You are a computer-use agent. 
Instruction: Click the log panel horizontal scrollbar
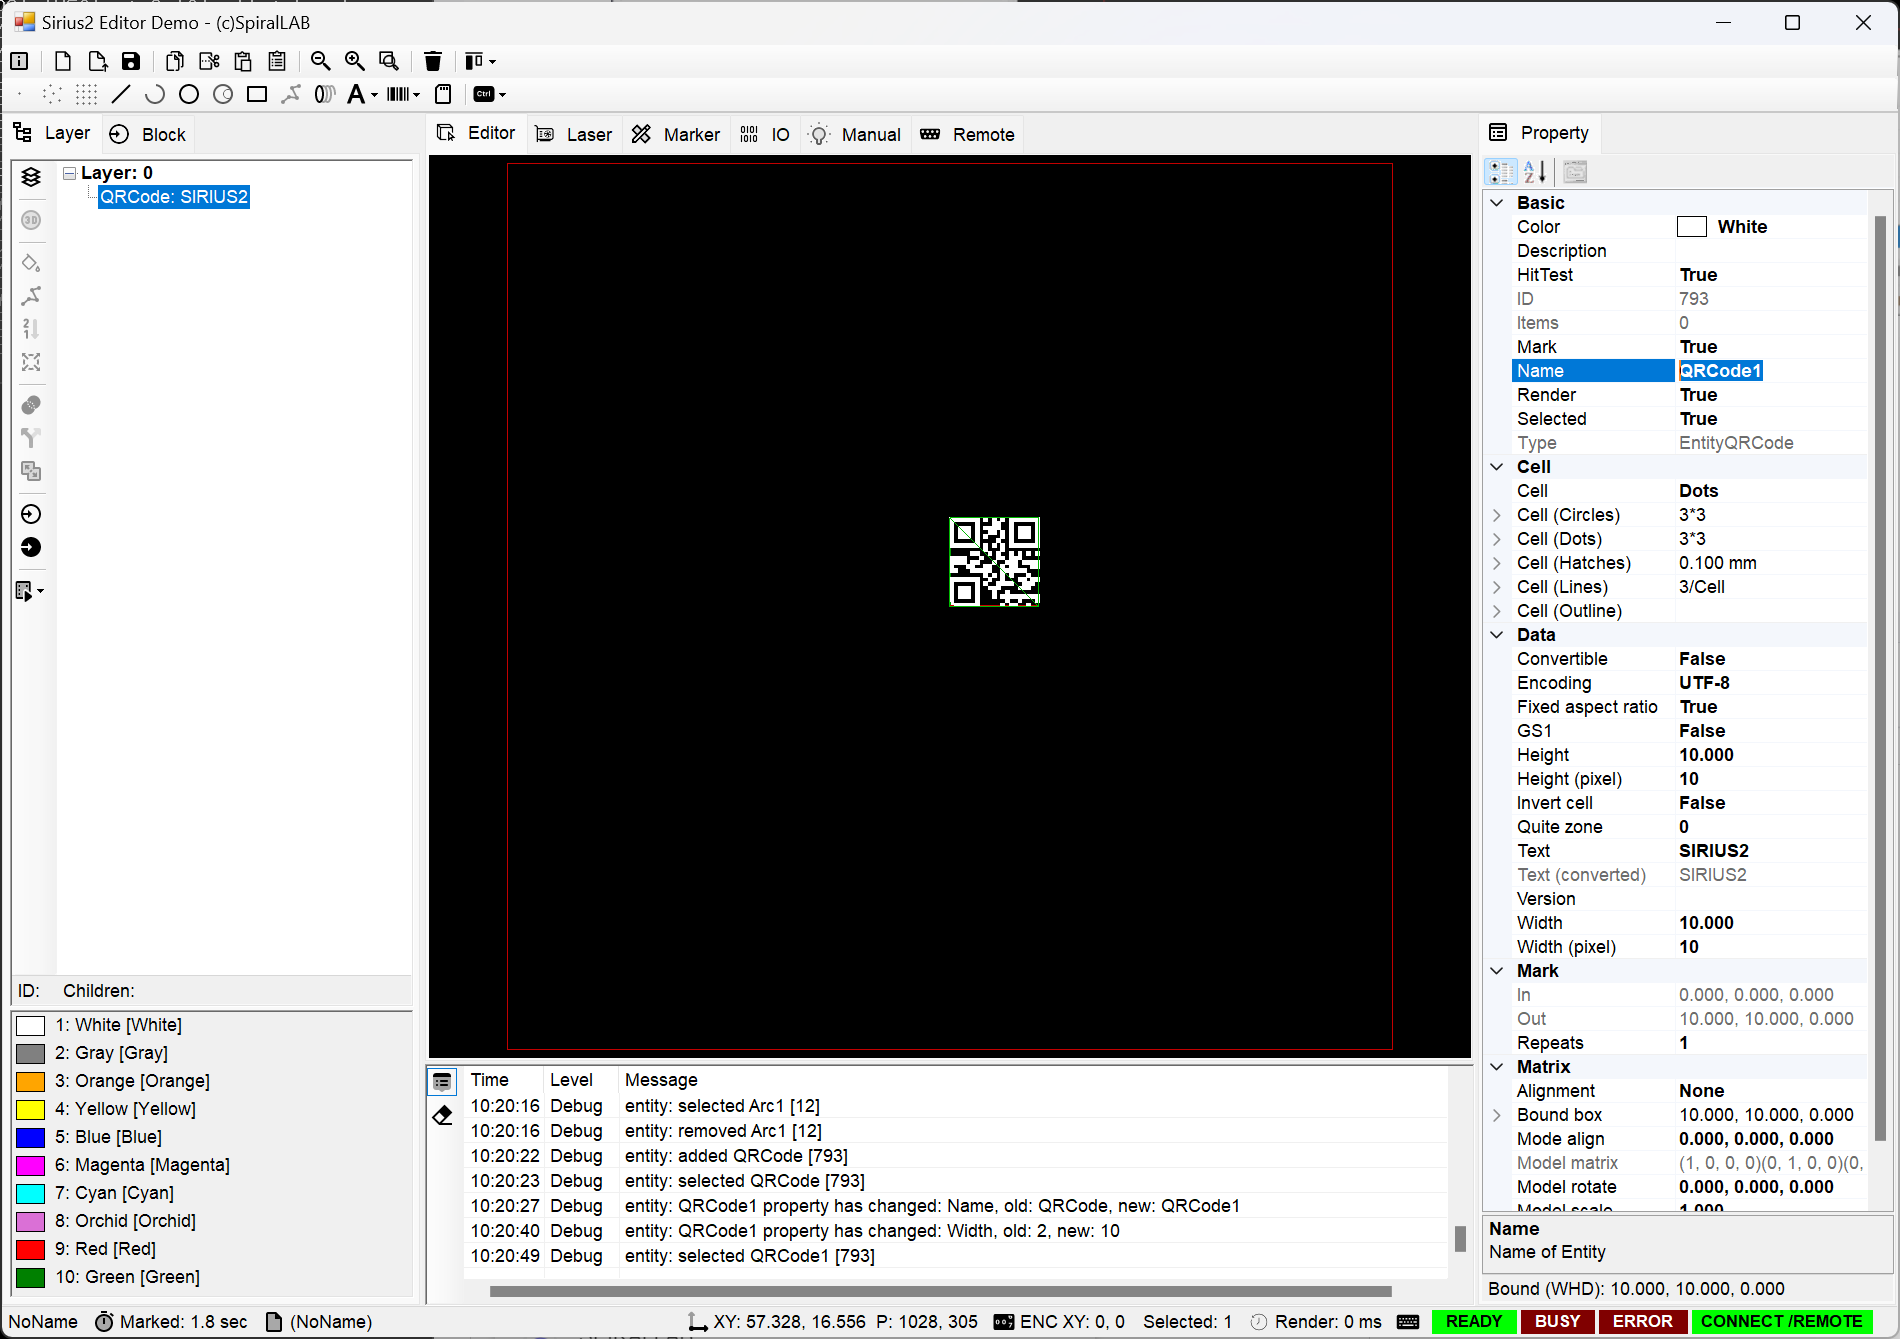tap(940, 1291)
